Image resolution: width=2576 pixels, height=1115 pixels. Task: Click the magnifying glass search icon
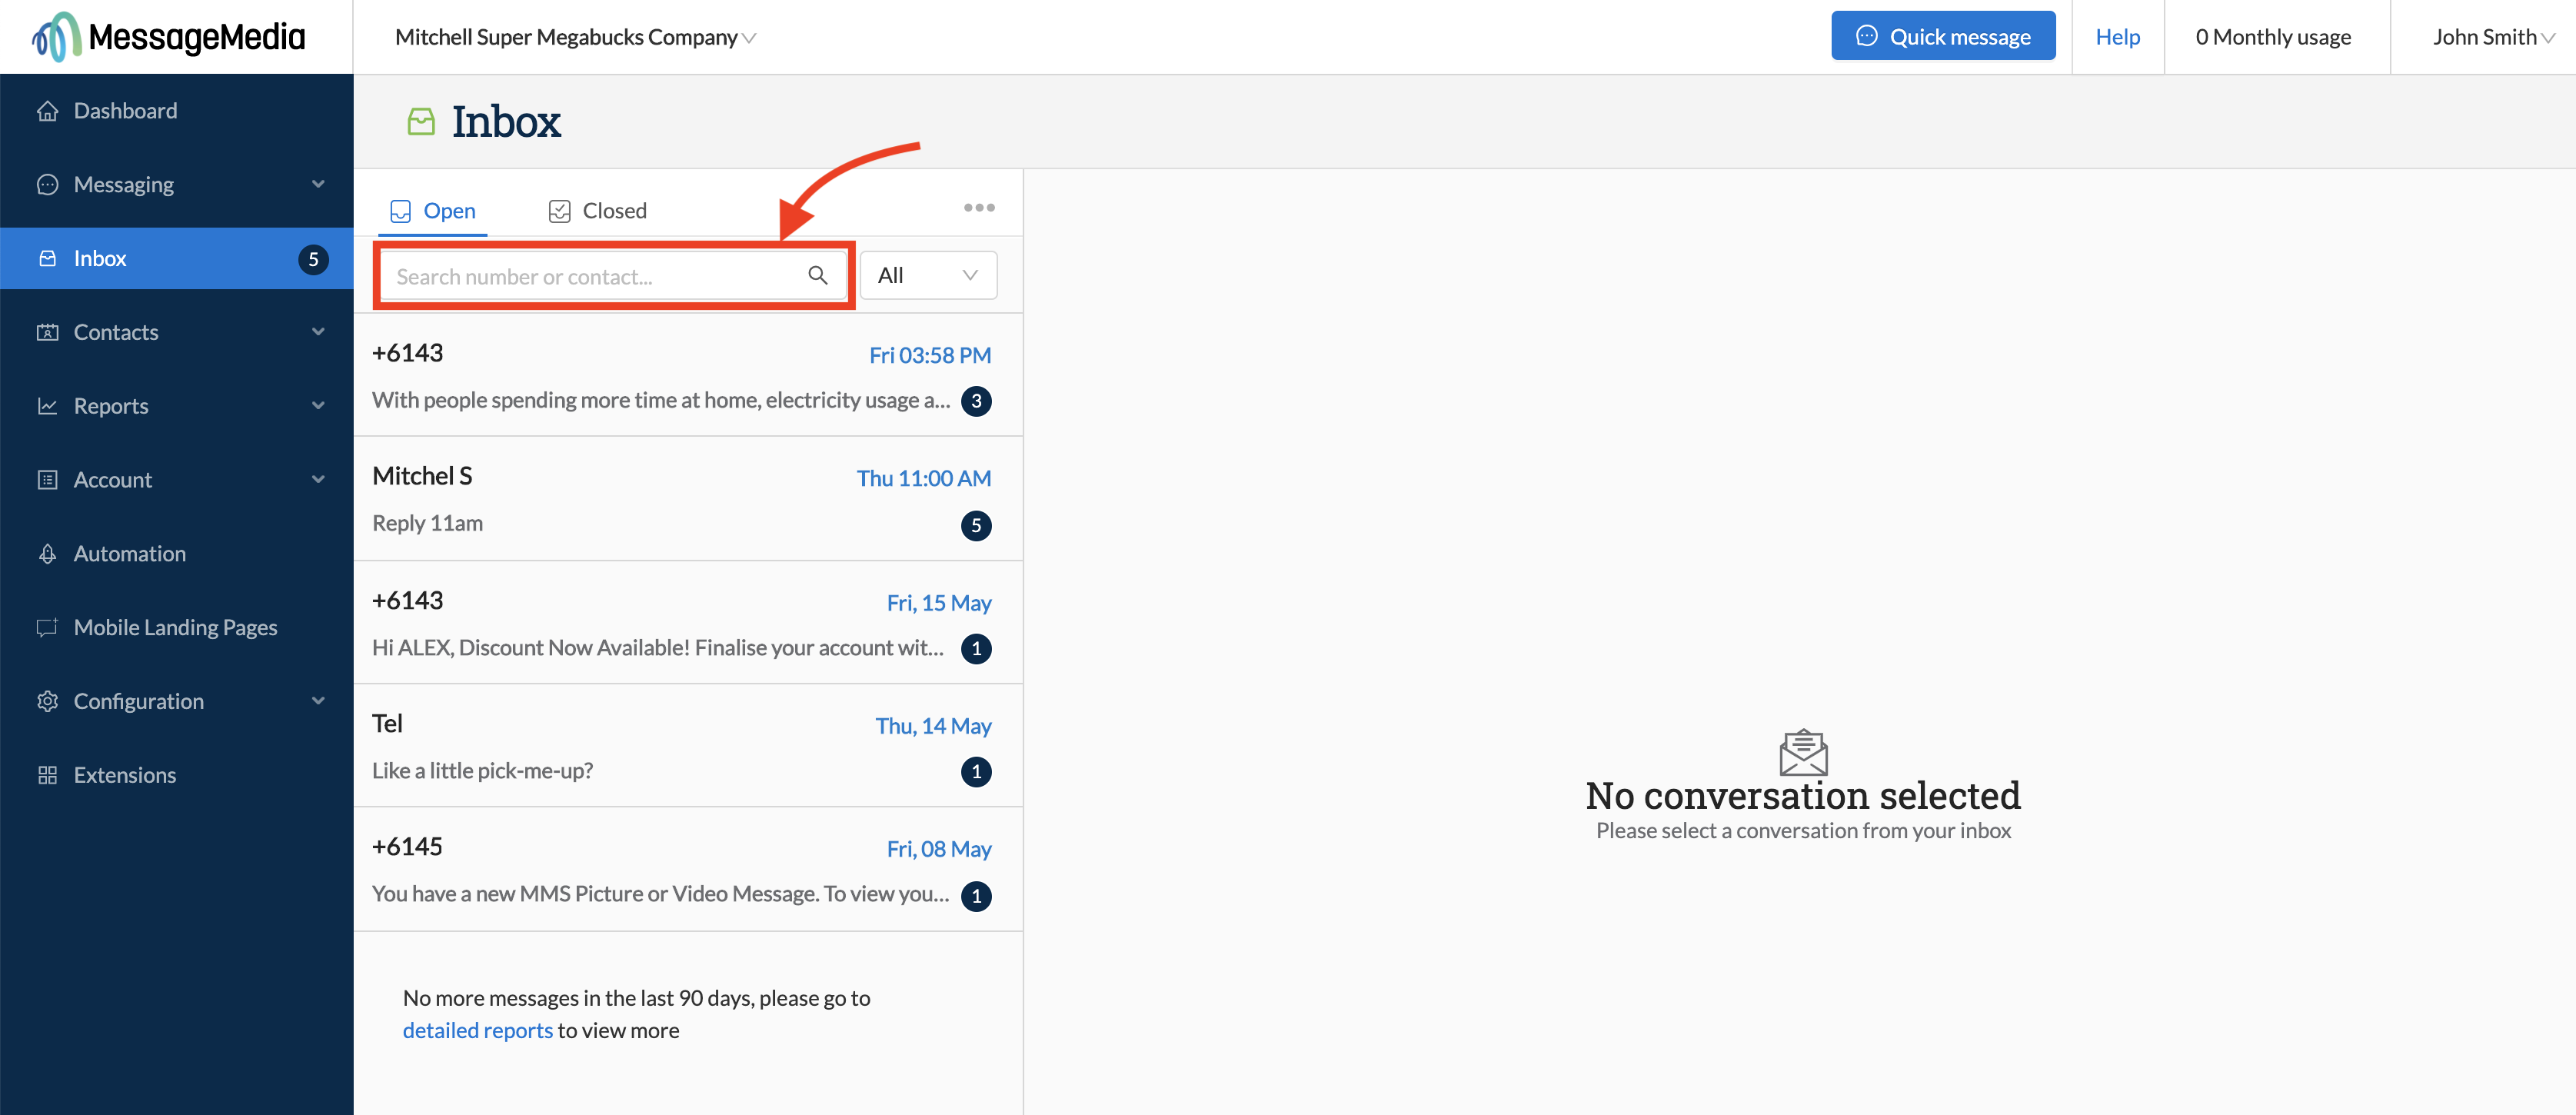tap(819, 275)
